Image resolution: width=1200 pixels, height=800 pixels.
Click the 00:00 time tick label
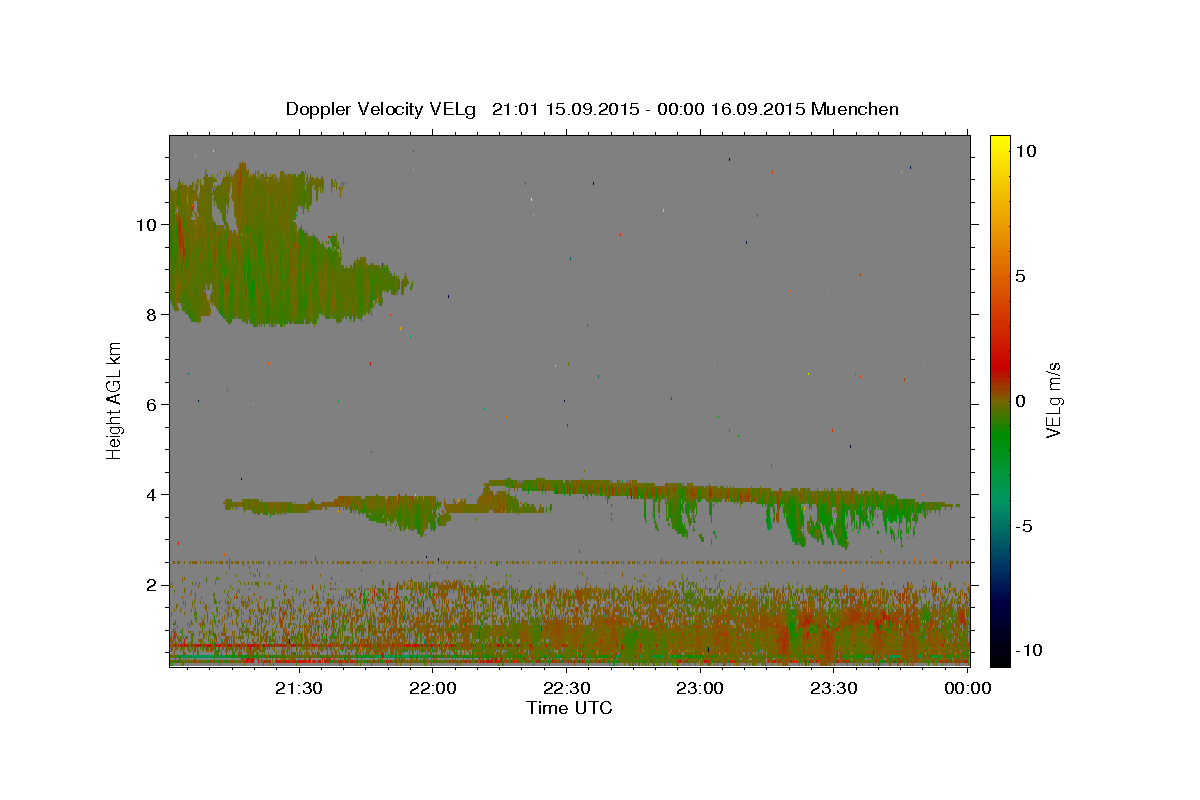pyautogui.click(x=968, y=688)
